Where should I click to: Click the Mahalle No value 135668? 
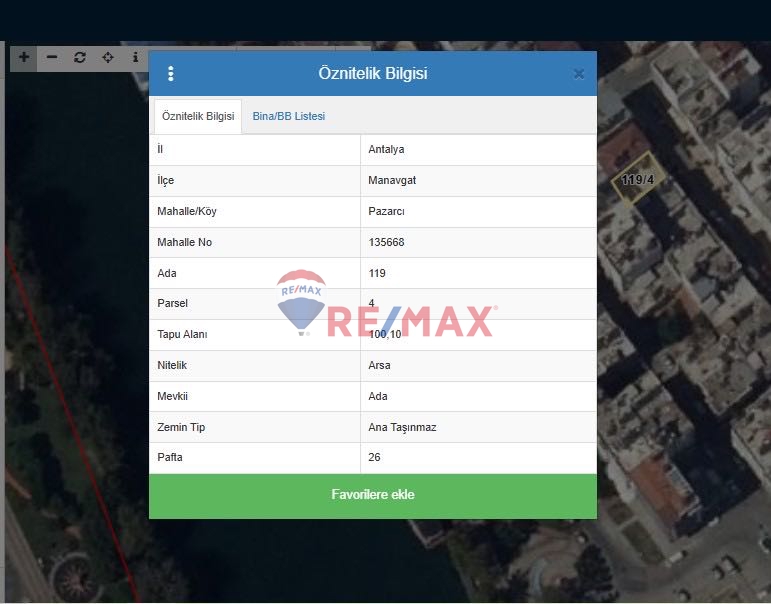coord(390,243)
